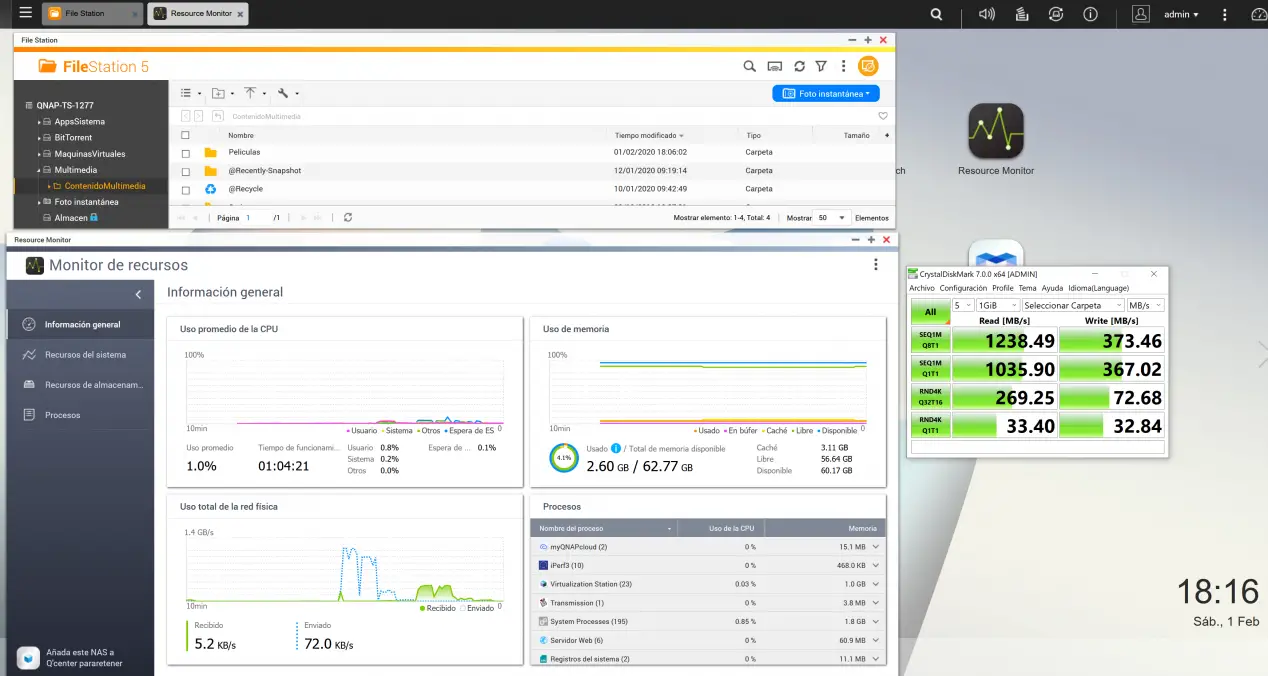Viewport: 1268px width, 676px height.
Task: Collapse the Multimedia tree folder
Action: (41, 170)
